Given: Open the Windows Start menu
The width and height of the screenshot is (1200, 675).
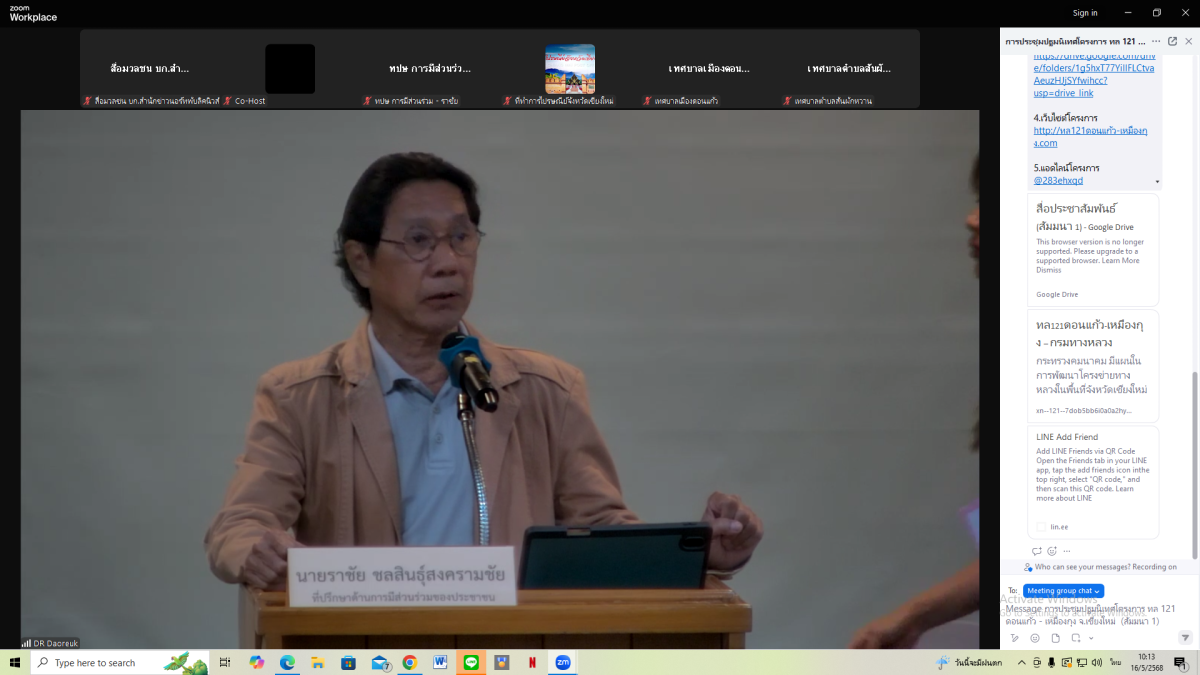Looking at the screenshot, I should coord(15,662).
